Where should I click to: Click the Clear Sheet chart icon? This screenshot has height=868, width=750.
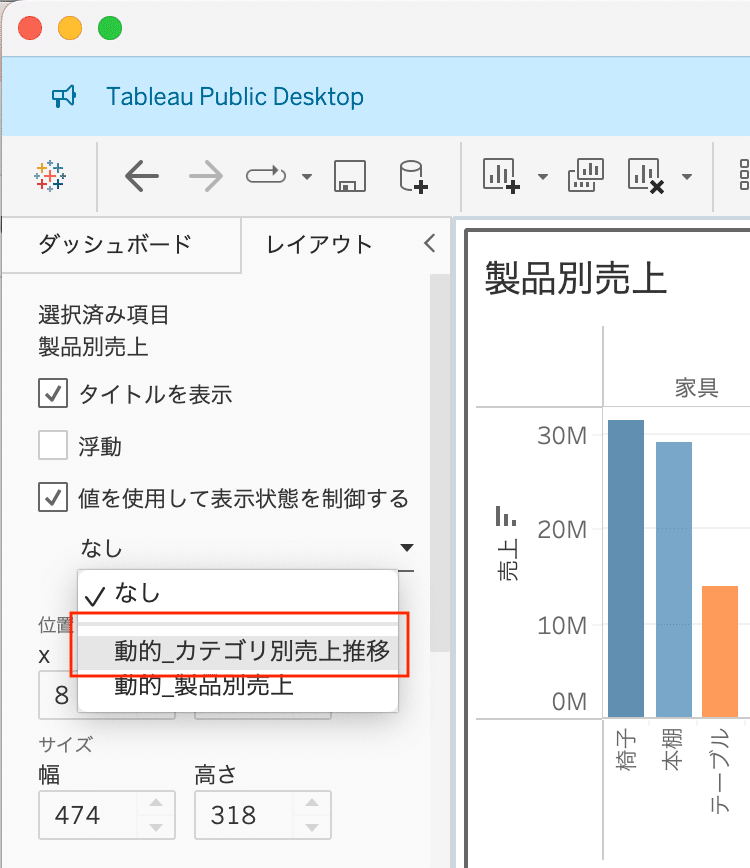click(646, 176)
